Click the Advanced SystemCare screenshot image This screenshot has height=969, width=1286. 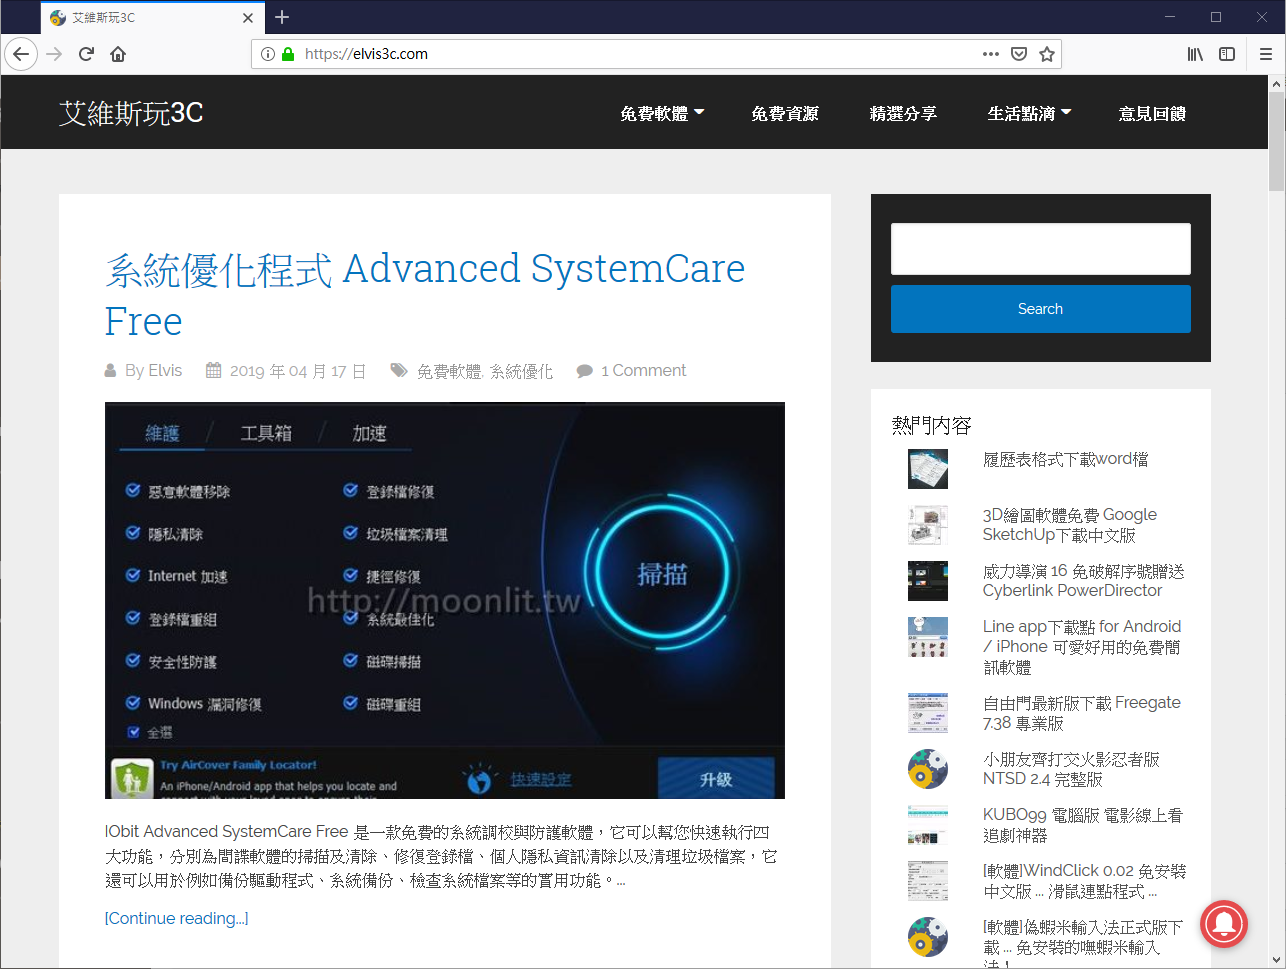(x=444, y=600)
